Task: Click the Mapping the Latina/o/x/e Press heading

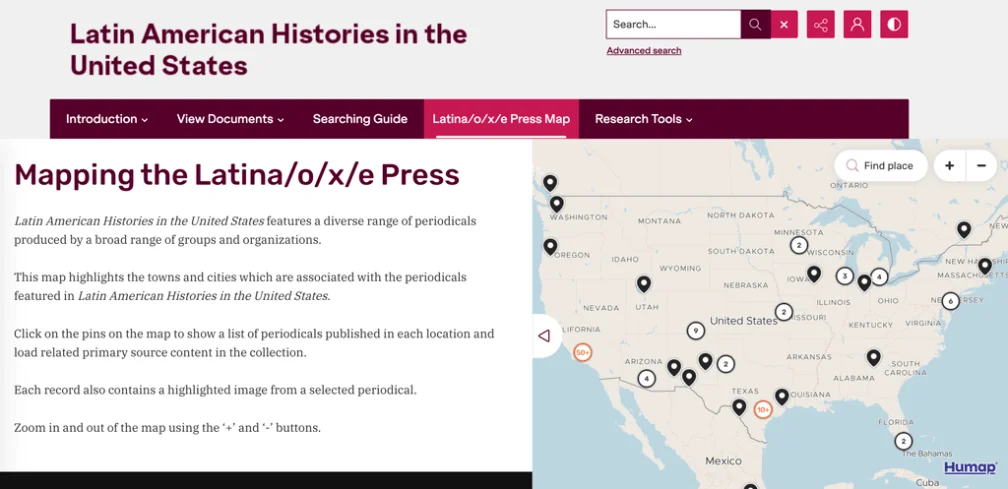Action: (x=237, y=175)
